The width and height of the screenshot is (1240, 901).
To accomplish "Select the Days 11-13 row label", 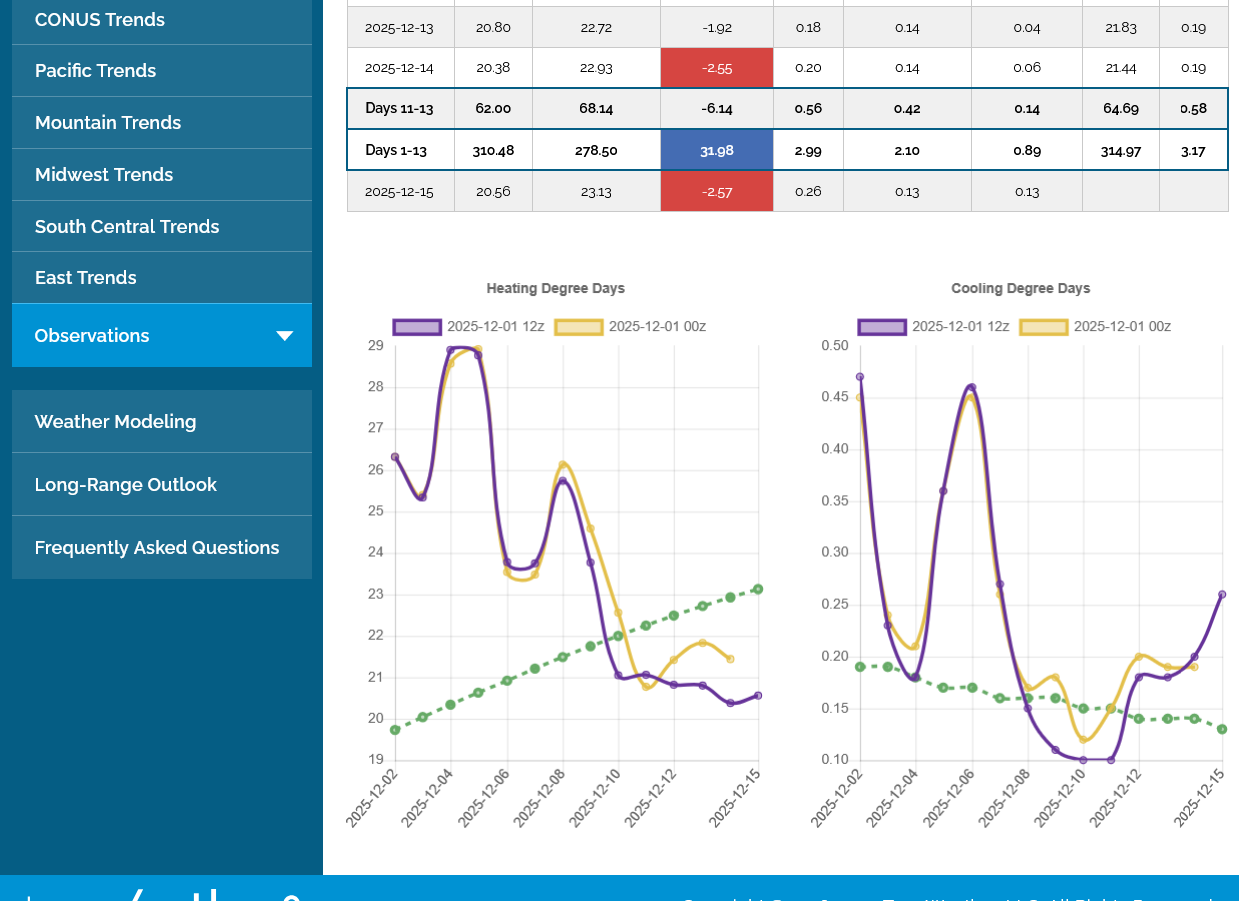I will (400, 109).
